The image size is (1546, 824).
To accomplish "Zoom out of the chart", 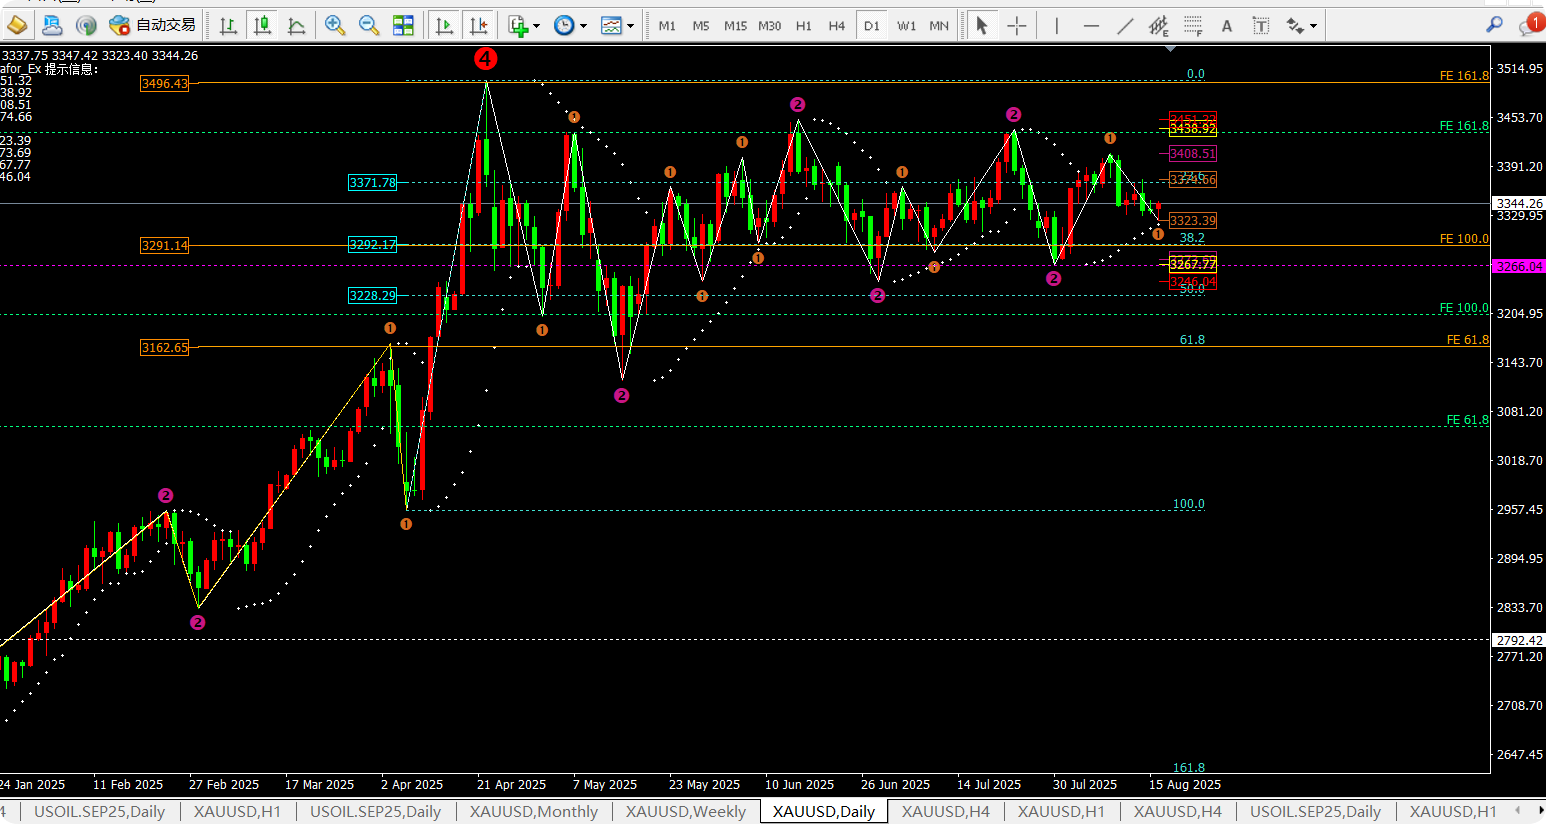I will point(368,25).
